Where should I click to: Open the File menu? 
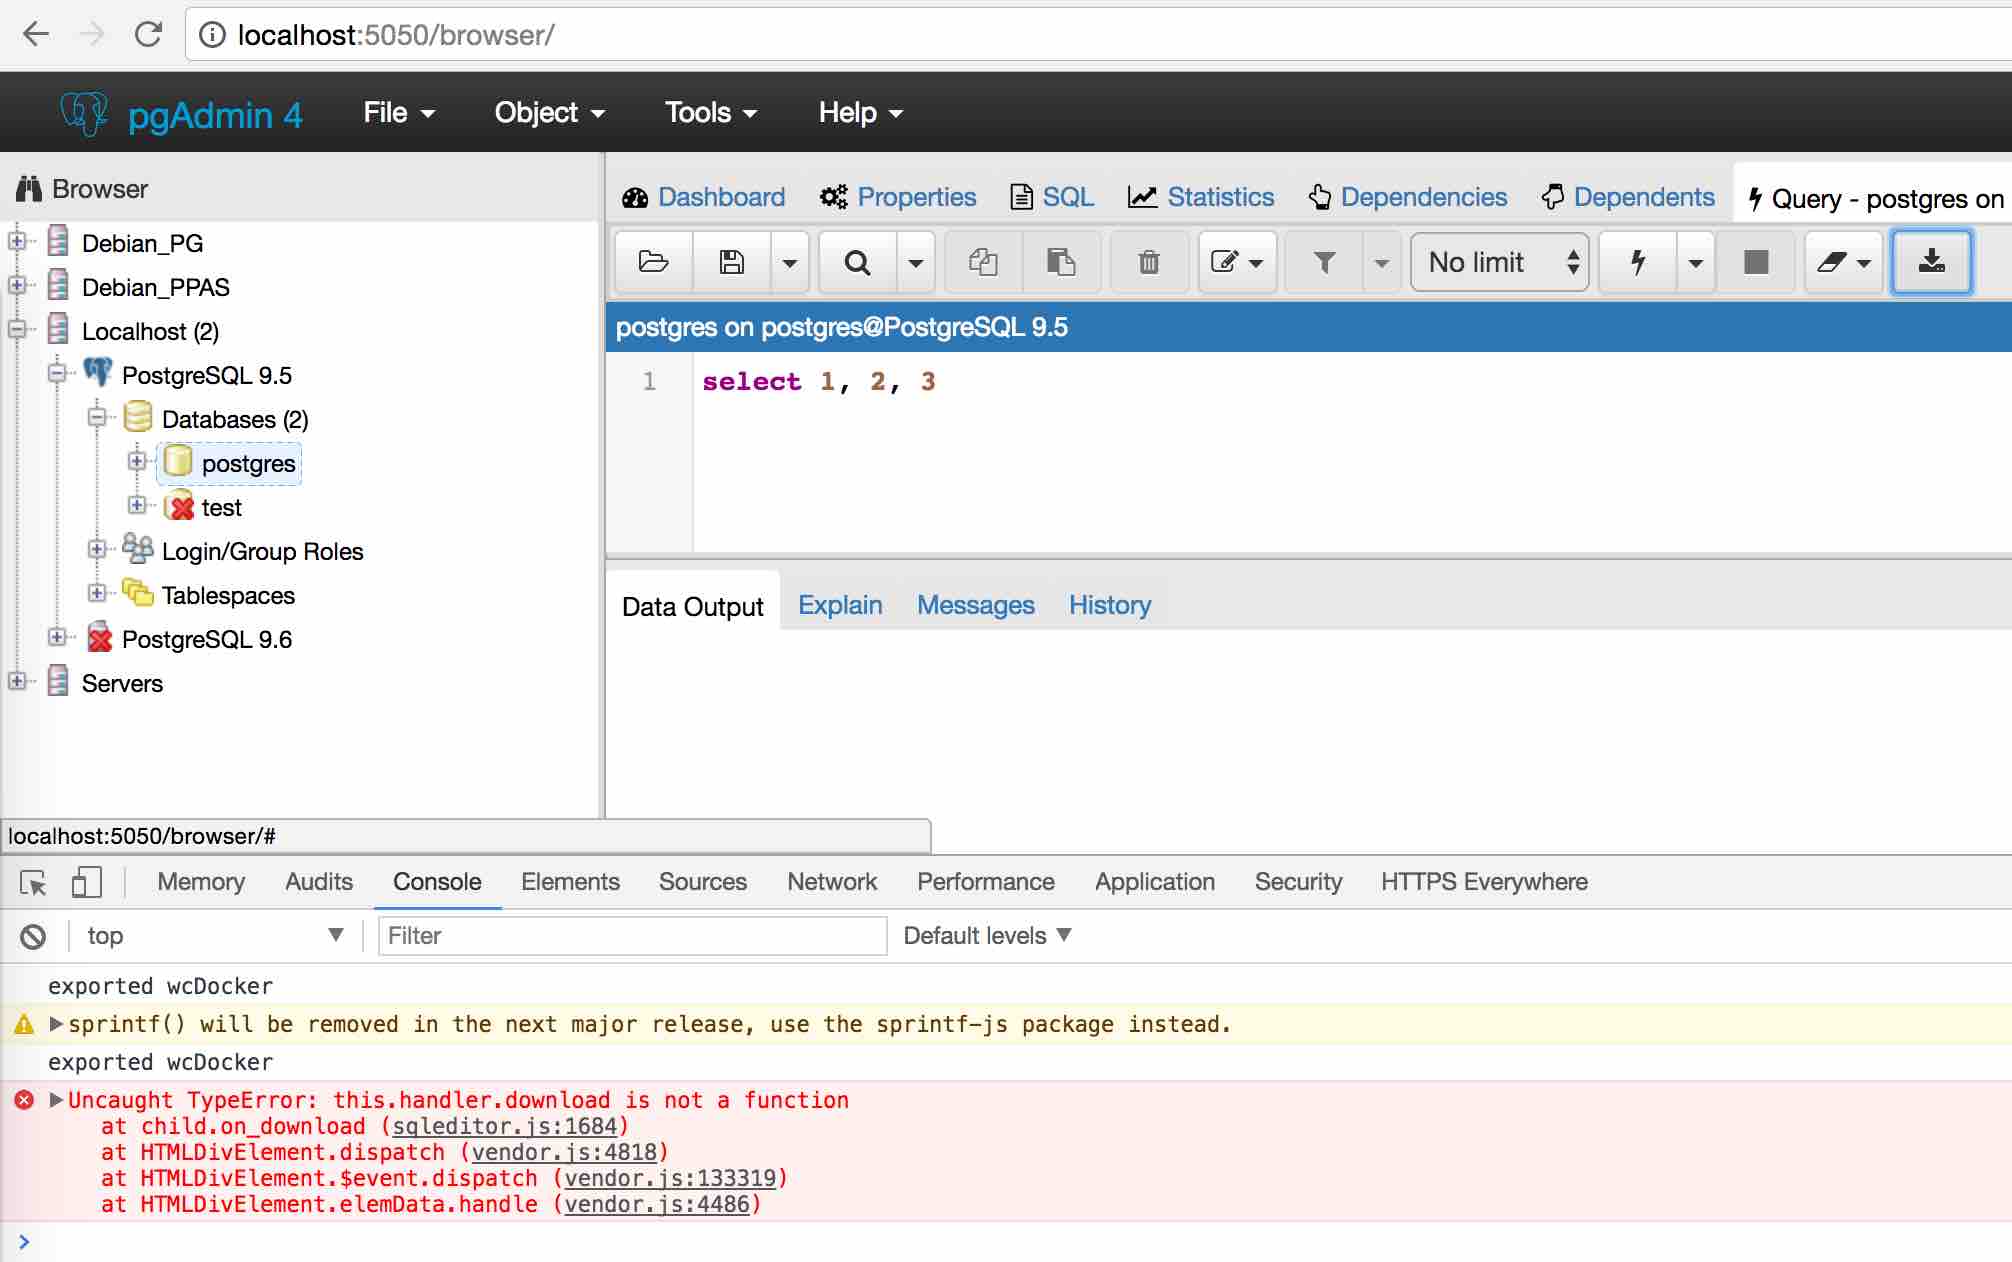(398, 113)
